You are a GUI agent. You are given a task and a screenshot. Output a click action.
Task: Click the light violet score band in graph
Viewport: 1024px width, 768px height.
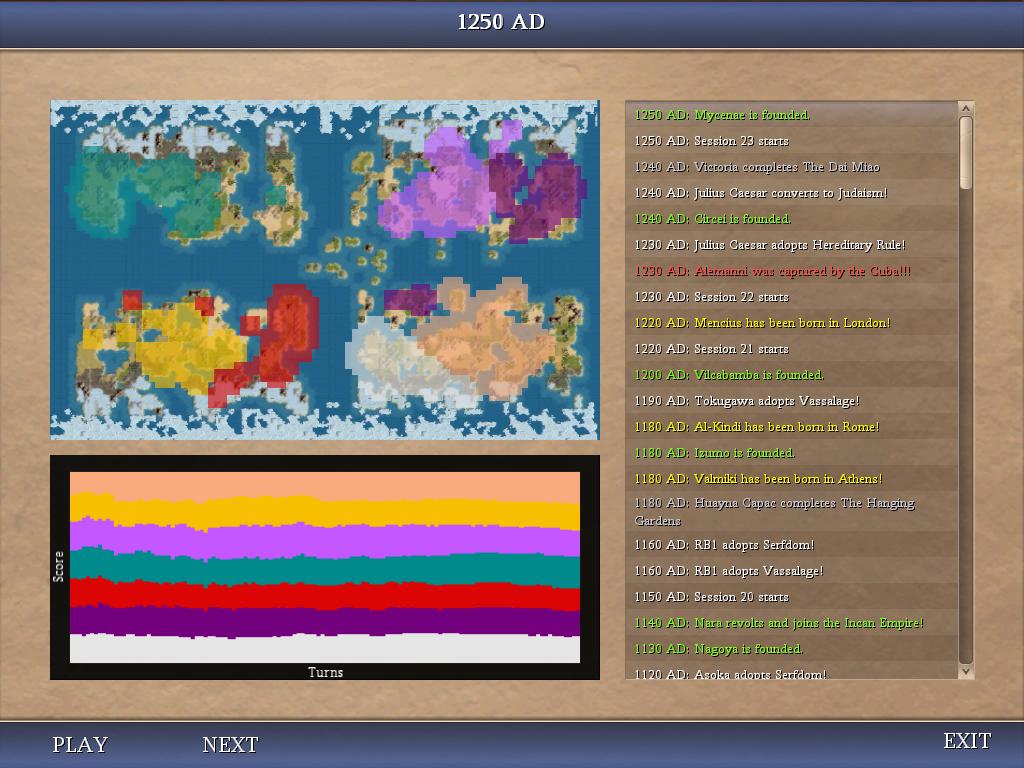pyautogui.click(x=325, y=540)
